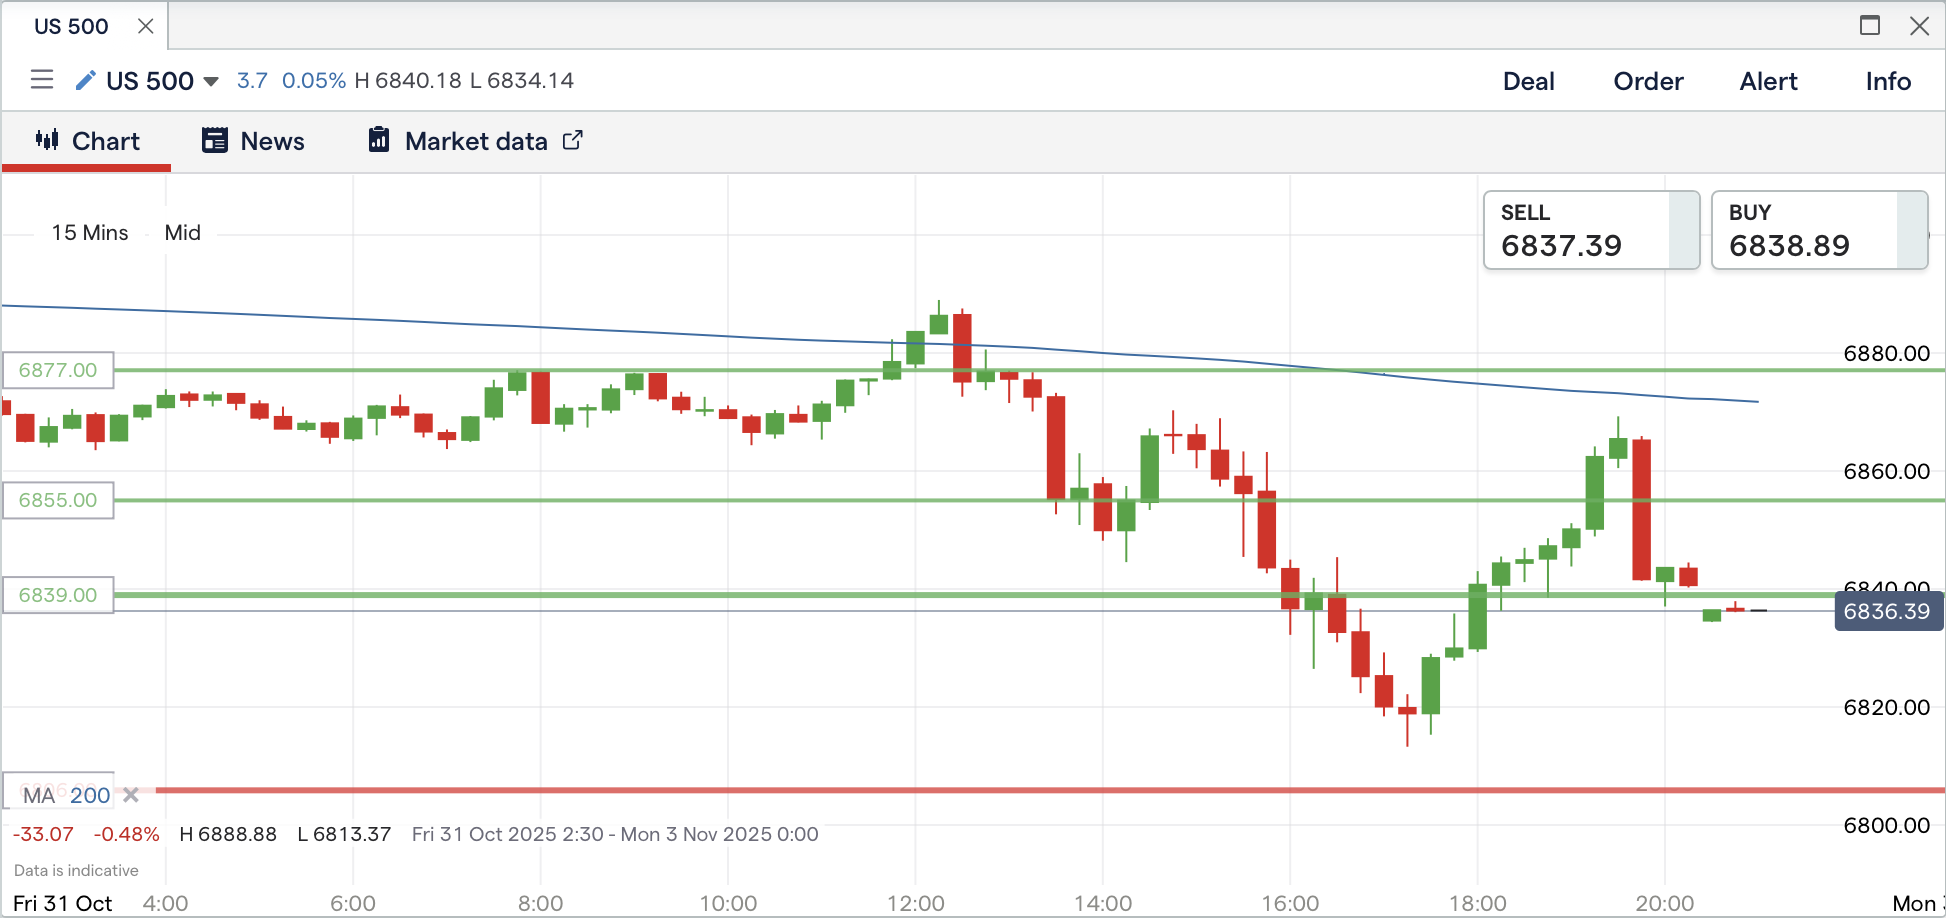Open MA 200 indicator settings

point(67,796)
